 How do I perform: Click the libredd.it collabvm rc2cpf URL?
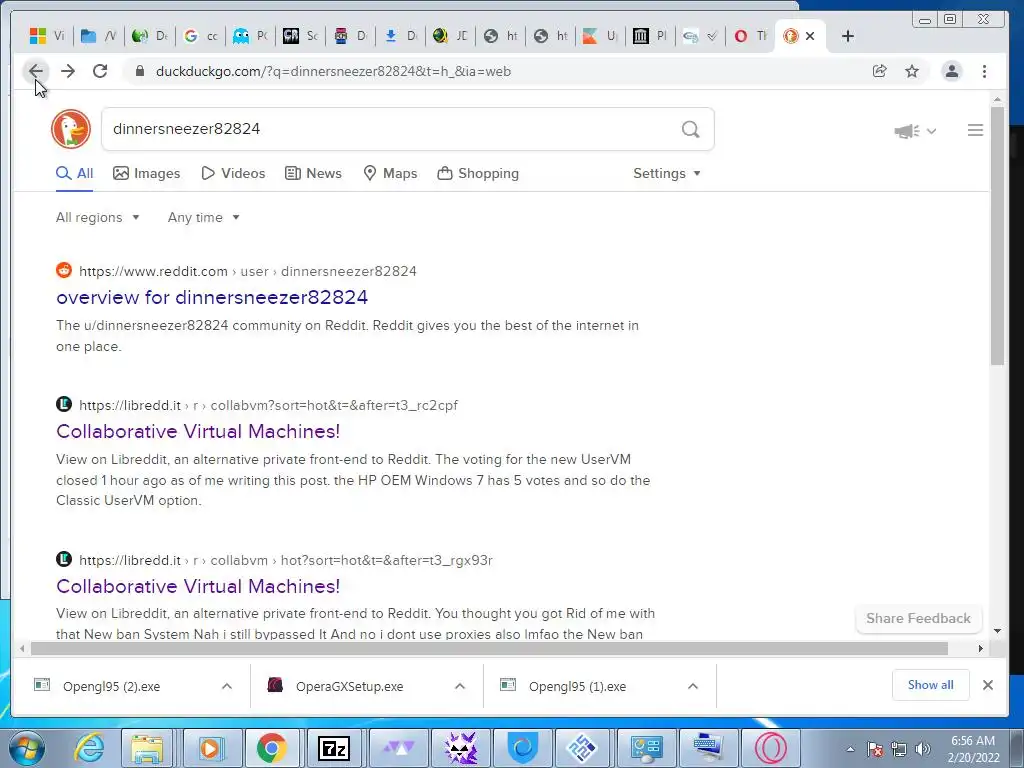tap(268, 405)
